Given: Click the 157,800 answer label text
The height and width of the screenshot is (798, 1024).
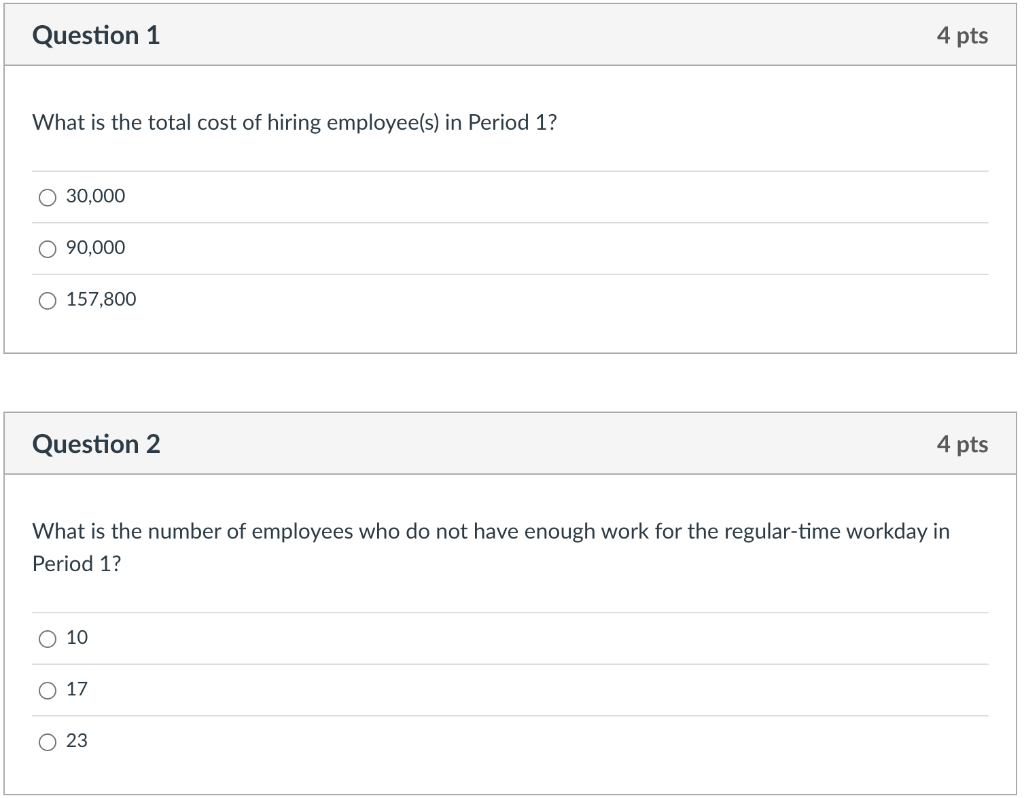Looking at the screenshot, I should point(101,299).
